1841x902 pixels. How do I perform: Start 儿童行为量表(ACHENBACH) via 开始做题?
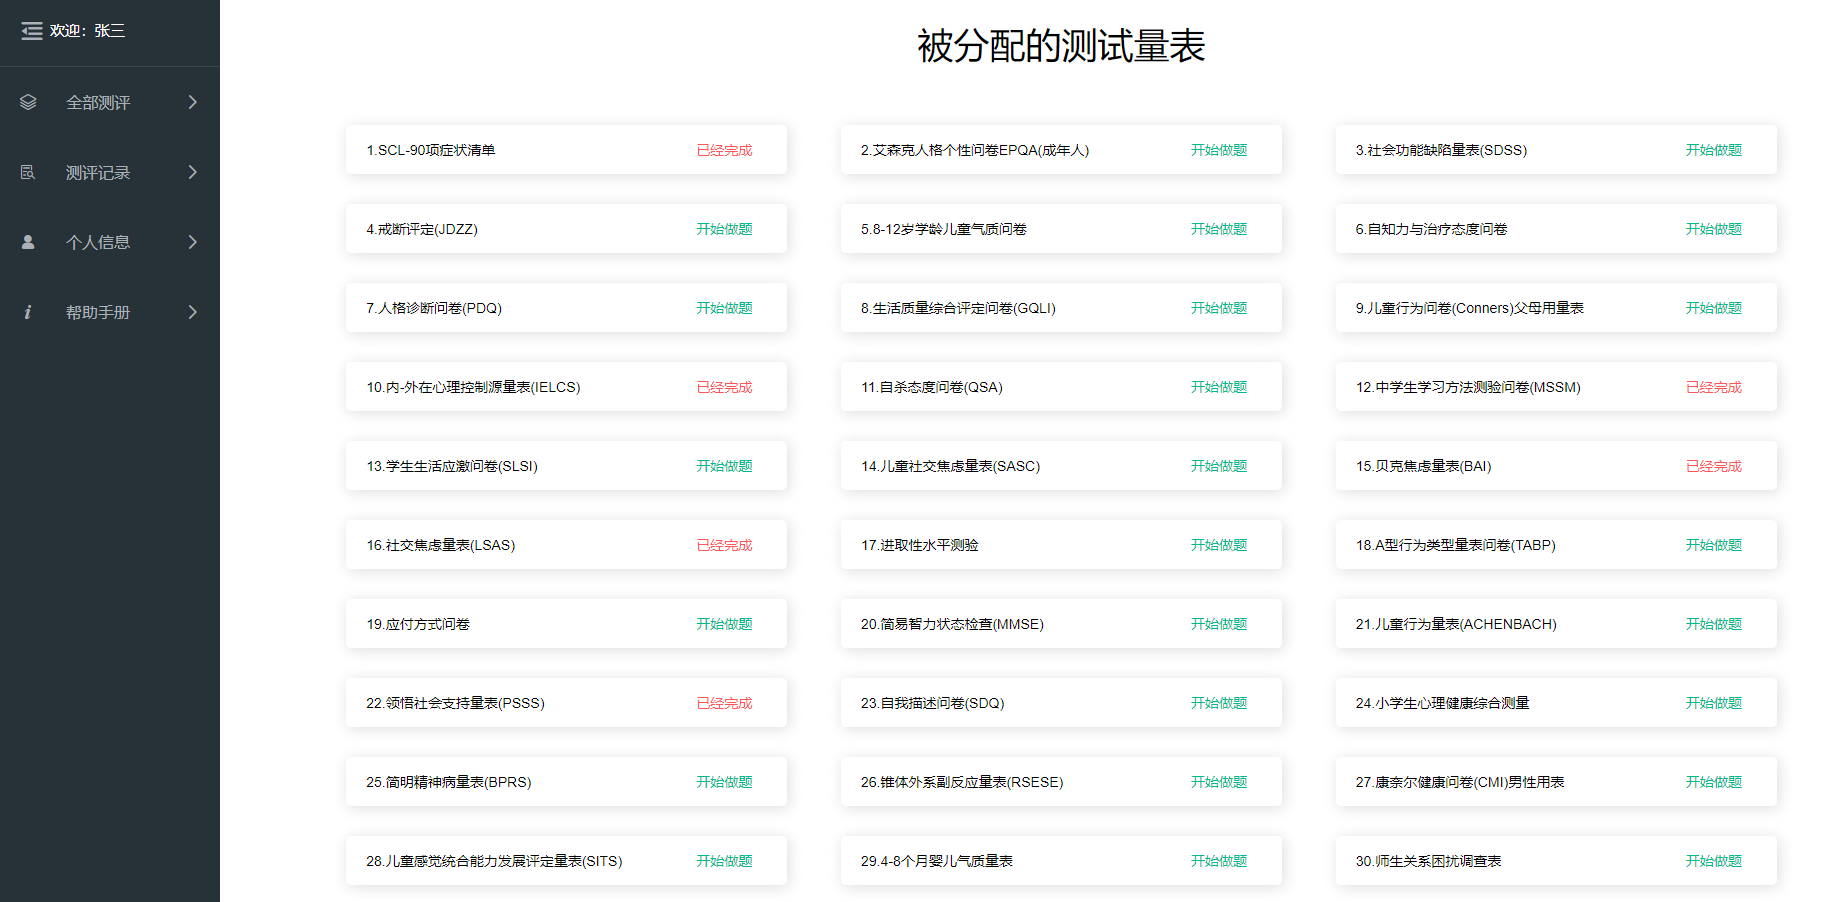(1714, 624)
